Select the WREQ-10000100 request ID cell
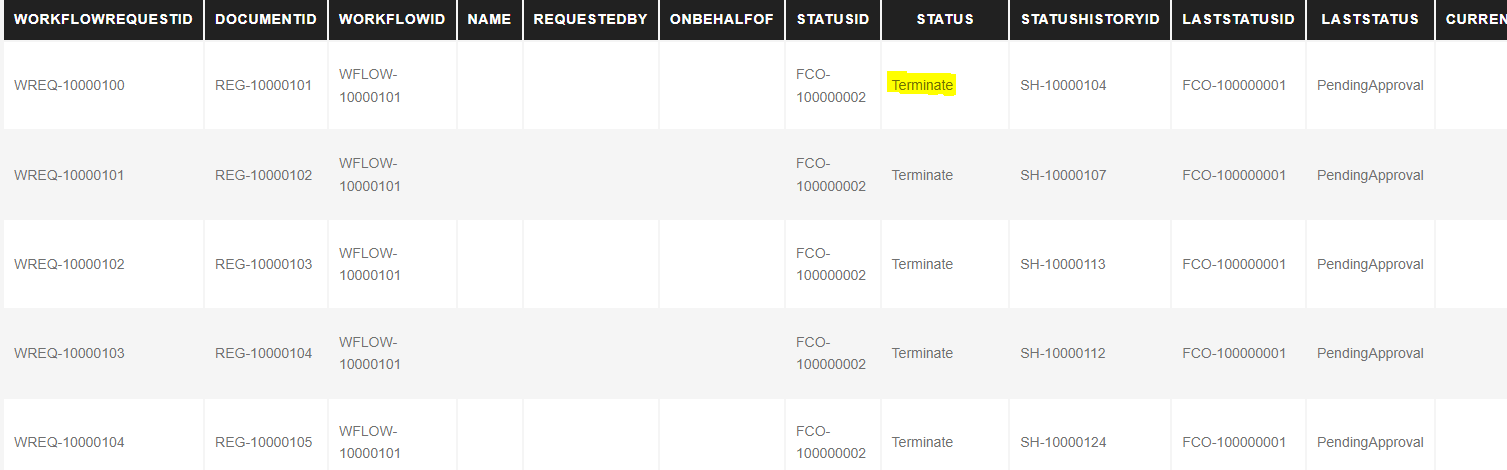Image resolution: width=1507 pixels, height=470 pixels. [69, 85]
